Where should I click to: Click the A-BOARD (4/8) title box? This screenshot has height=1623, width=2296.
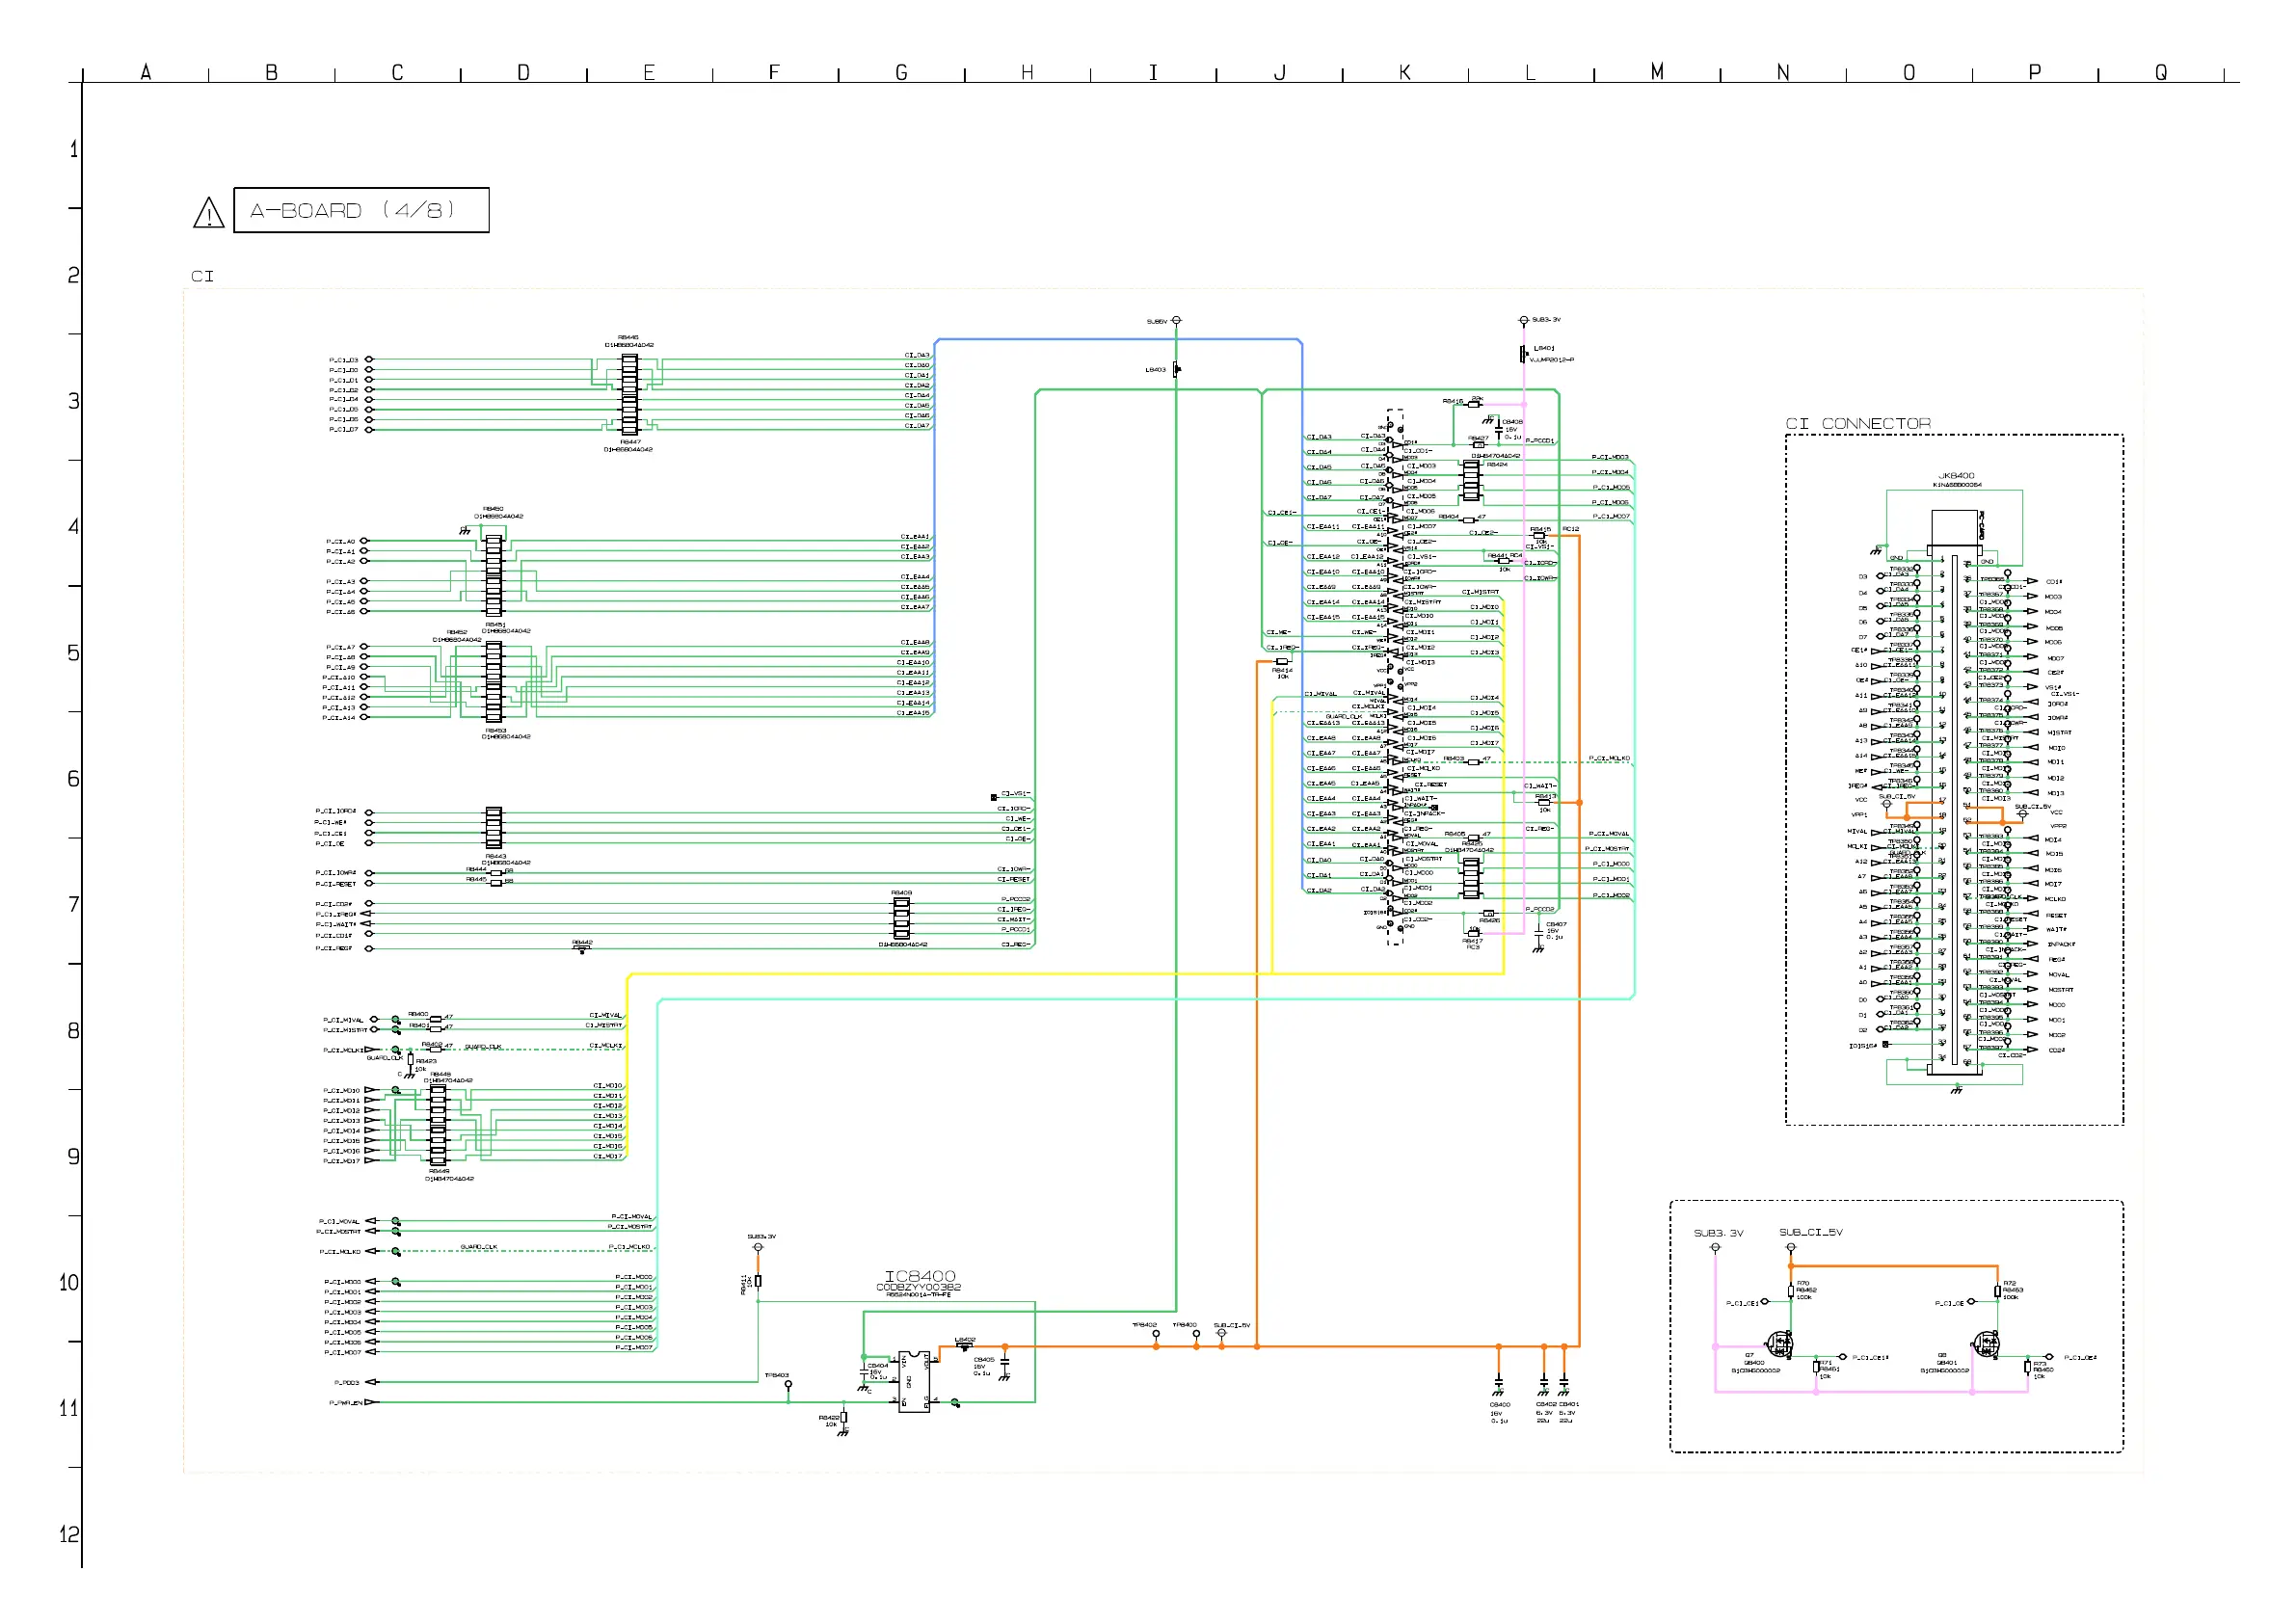[x=361, y=210]
